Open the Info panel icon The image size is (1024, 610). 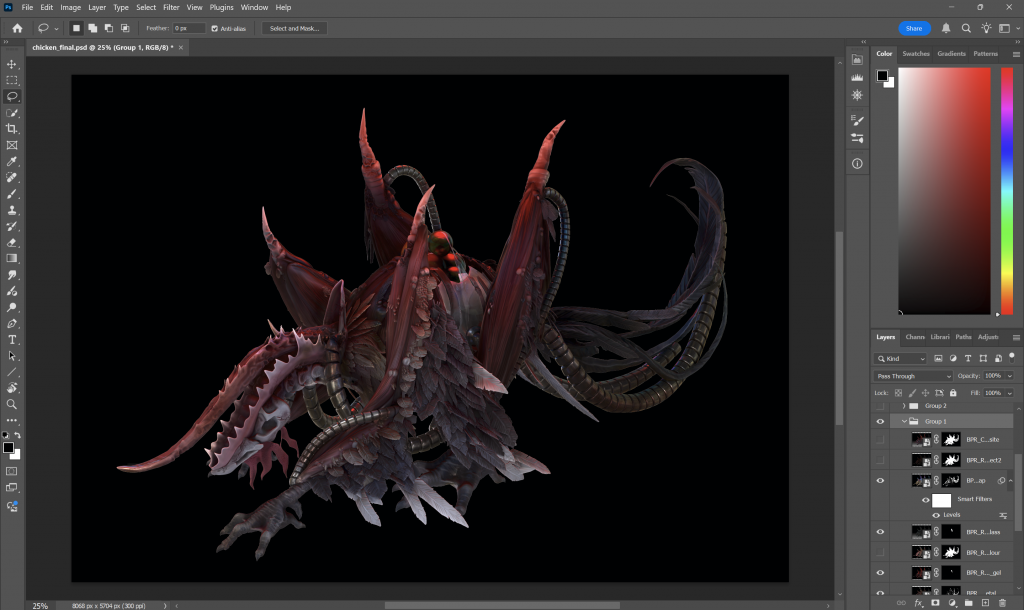coord(857,163)
